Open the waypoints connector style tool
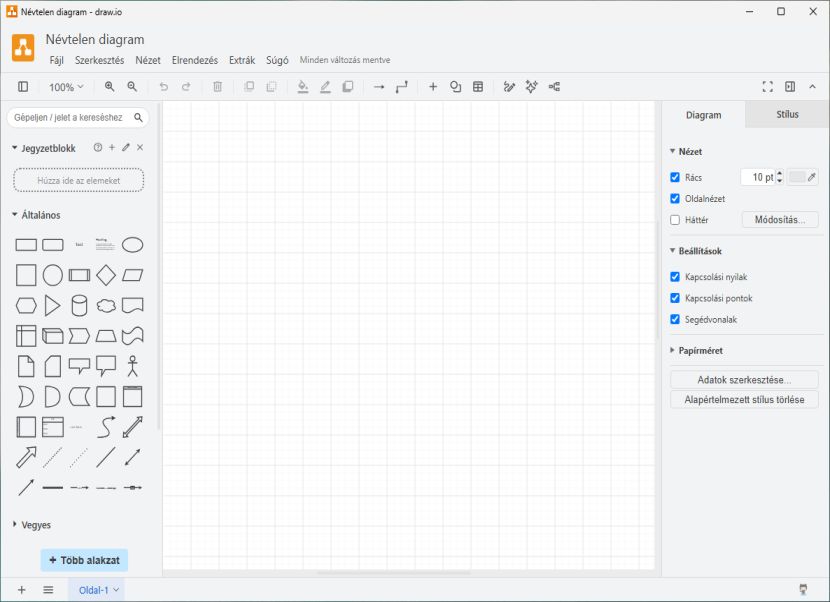Image resolution: width=830 pixels, height=602 pixels. click(402, 86)
